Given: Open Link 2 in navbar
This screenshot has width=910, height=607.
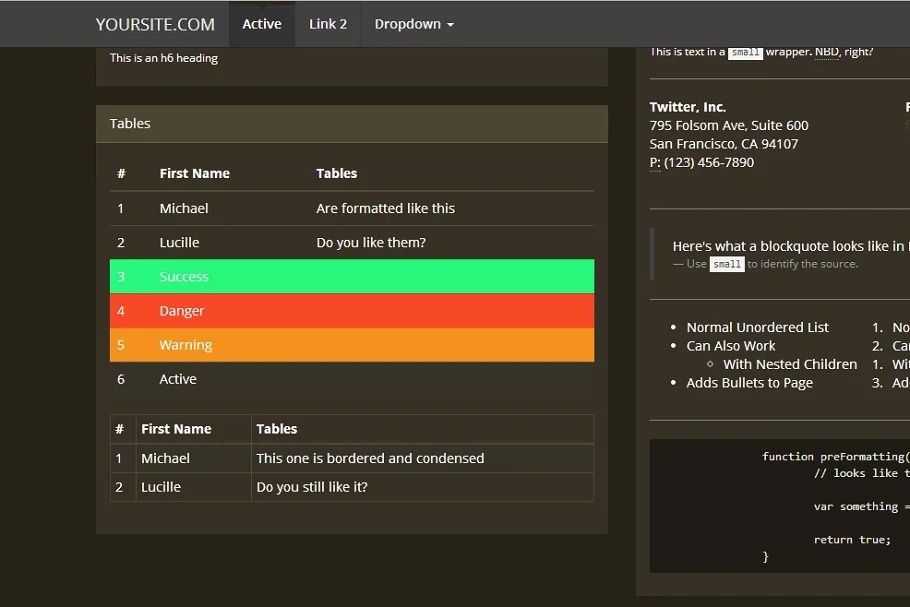Looking at the screenshot, I should point(328,24).
